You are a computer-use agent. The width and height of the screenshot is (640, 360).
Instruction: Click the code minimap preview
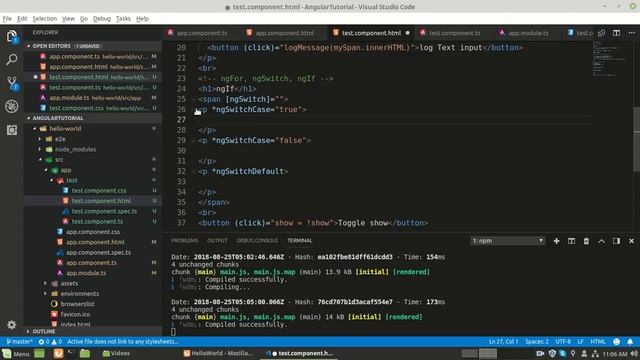[611, 59]
